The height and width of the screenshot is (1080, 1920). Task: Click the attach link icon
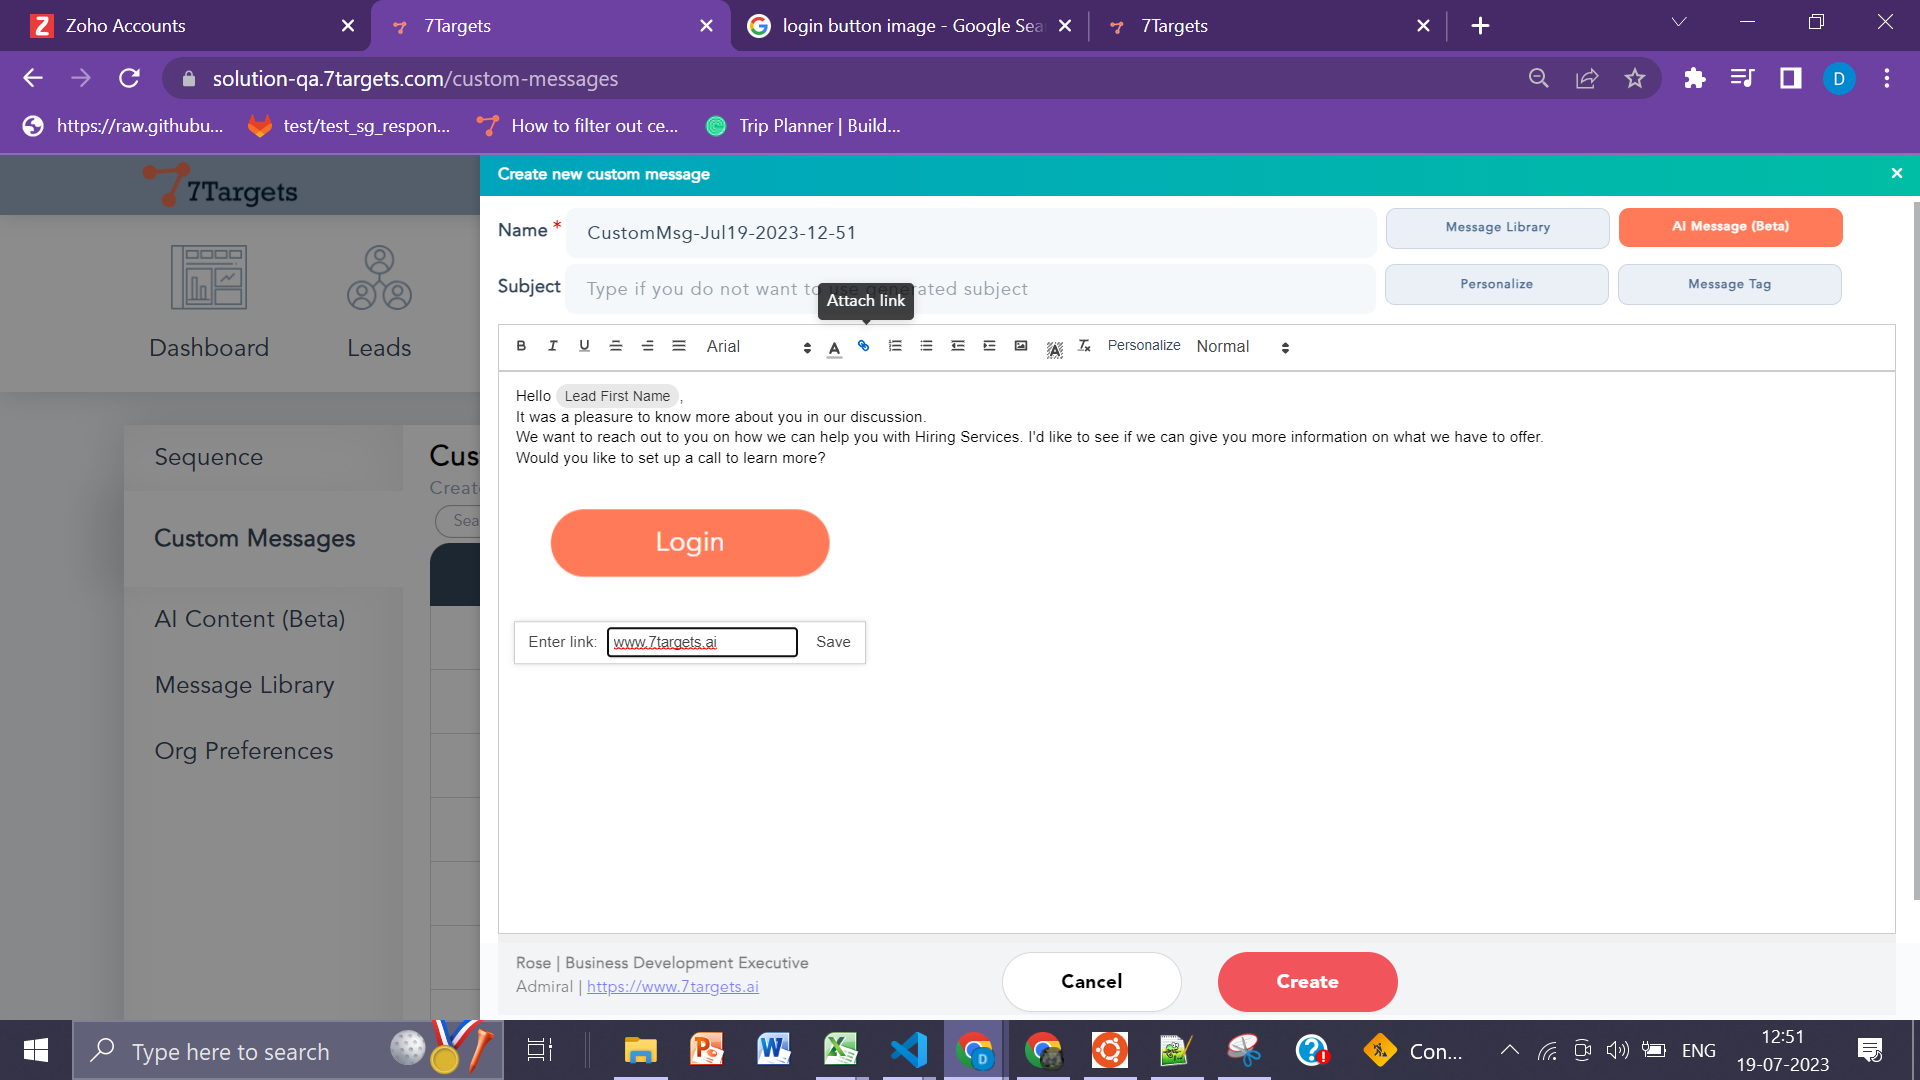click(x=864, y=346)
